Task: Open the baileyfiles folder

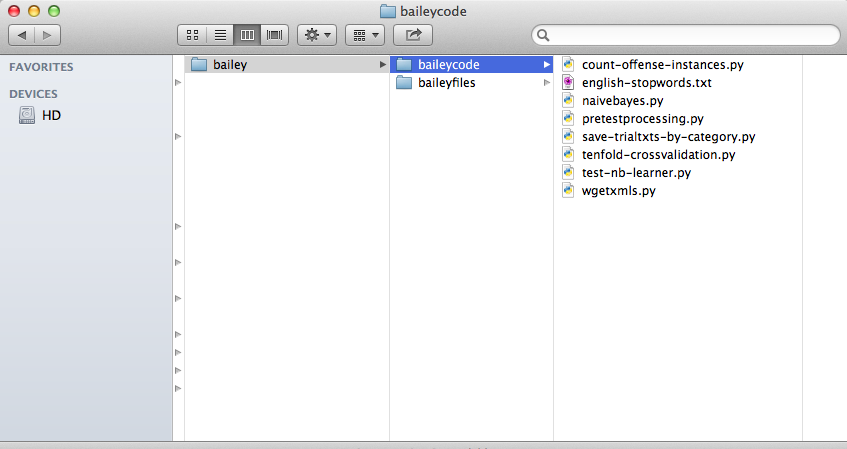Action: [x=446, y=83]
